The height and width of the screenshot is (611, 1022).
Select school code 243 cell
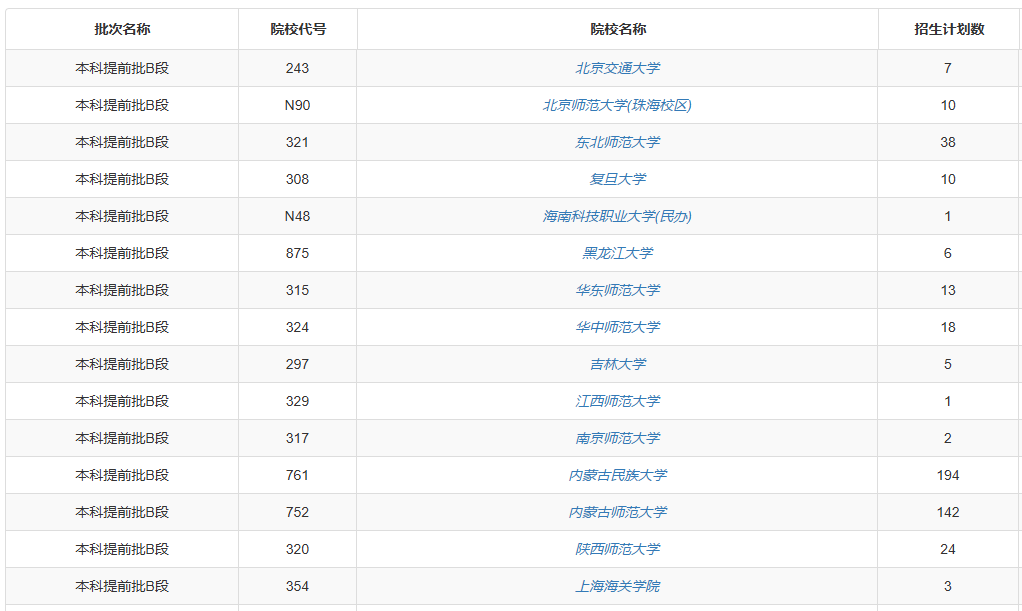[x=297, y=68]
